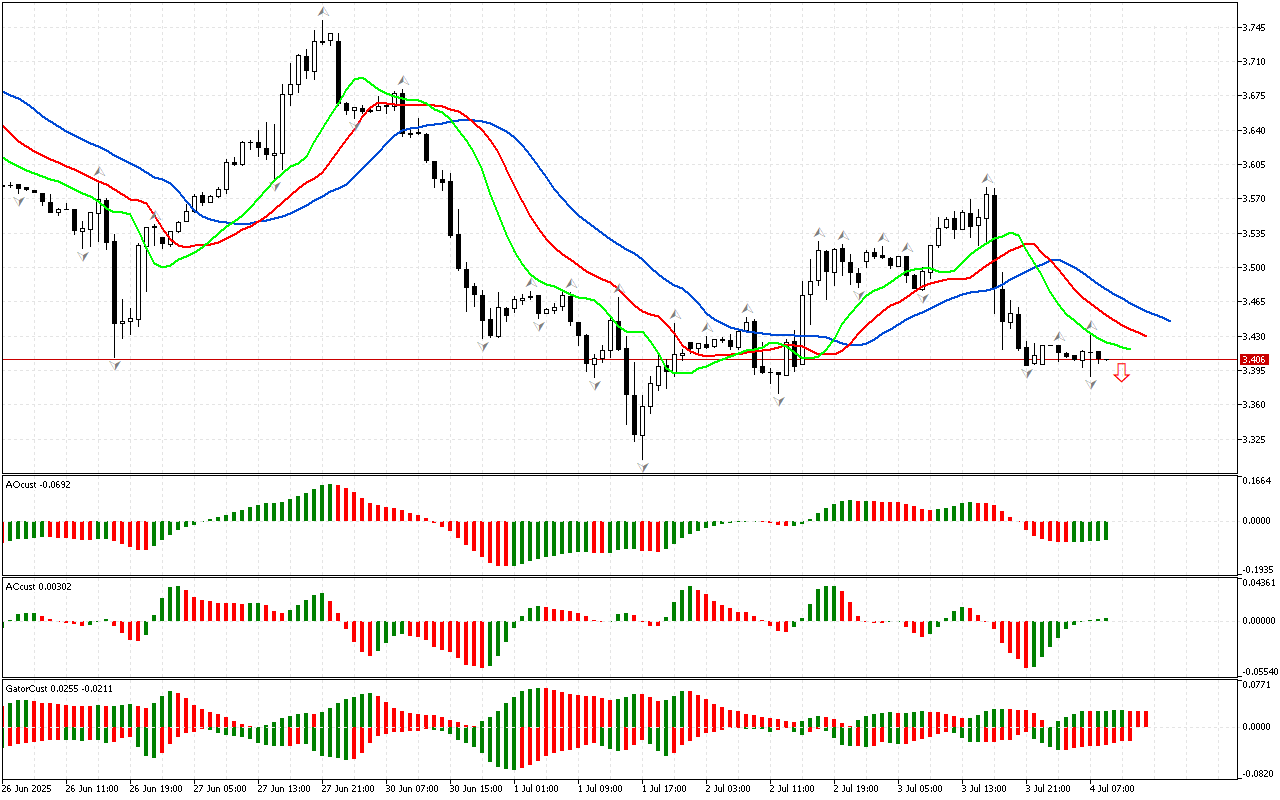Select the first down fractal at chart's left edge
Viewport: 1280px width, 800px height.
pyautogui.click(x=18, y=201)
